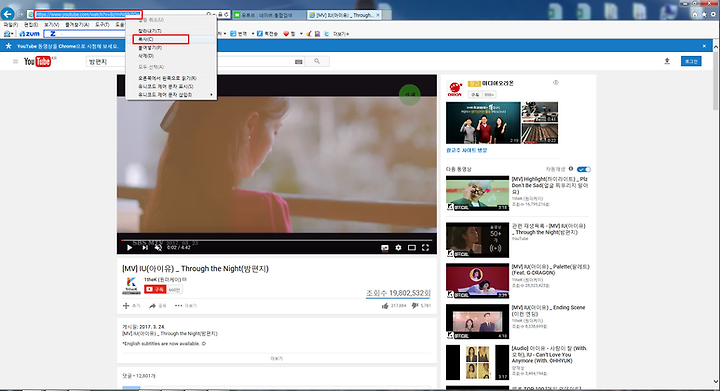Switch the player to theater mode

[412, 248]
